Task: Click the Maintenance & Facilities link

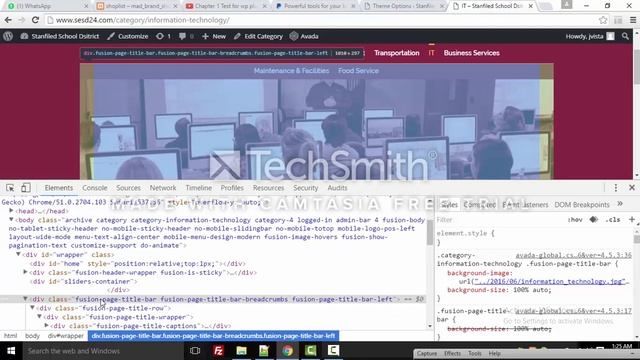Action: (291, 71)
